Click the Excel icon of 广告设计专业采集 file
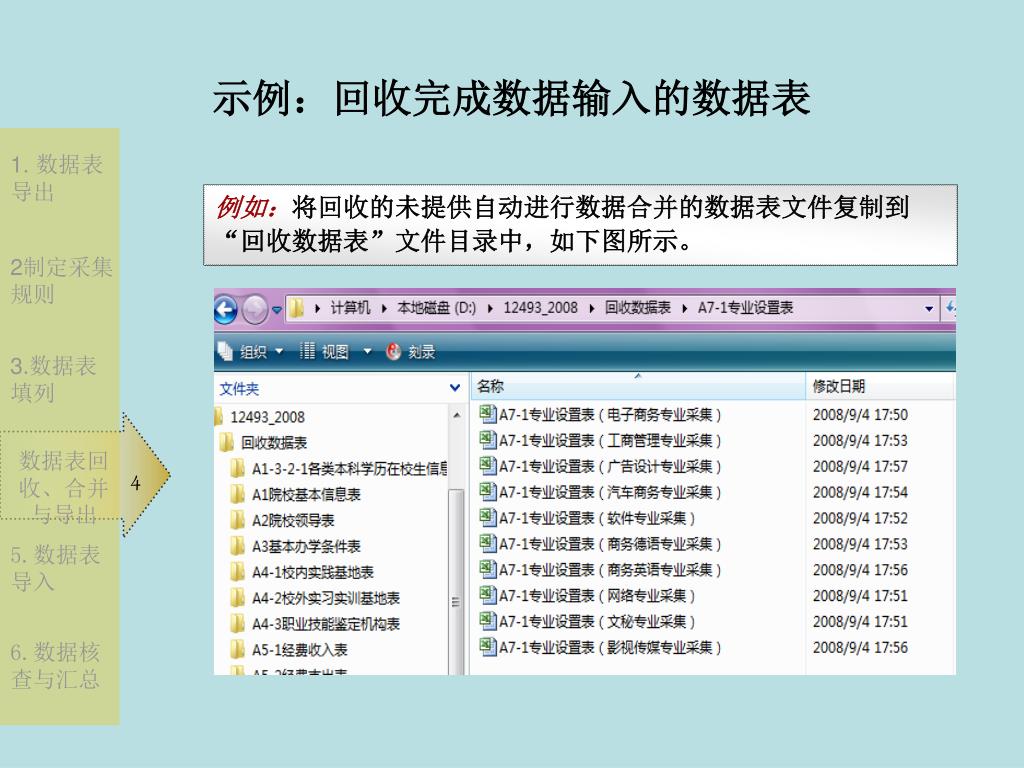Image resolution: width=1024 pixels, height=768 pixels. pyautogui.click(x=487, y=465)
